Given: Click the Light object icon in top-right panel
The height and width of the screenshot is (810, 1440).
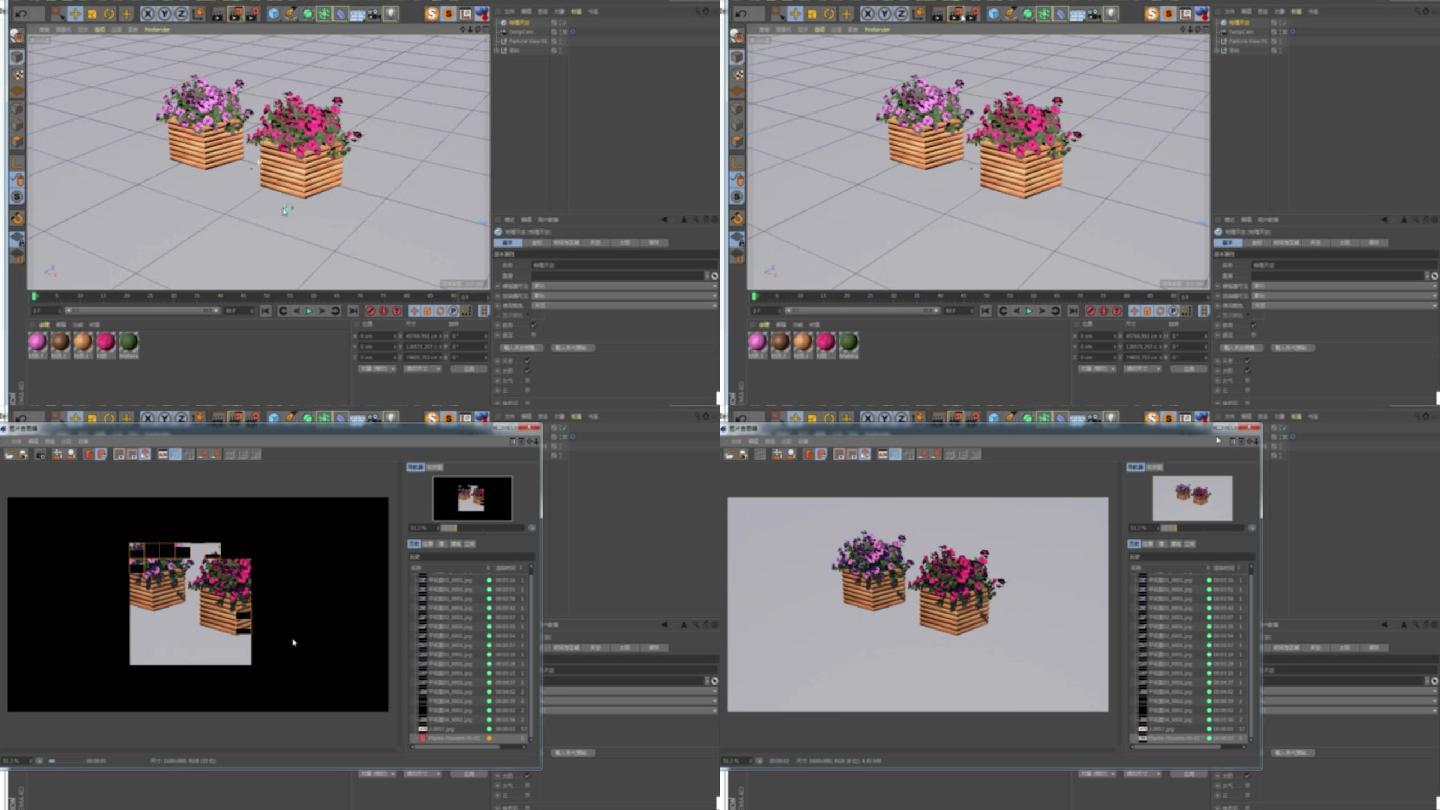Looking at the screenshot, I should [1111, 14].
